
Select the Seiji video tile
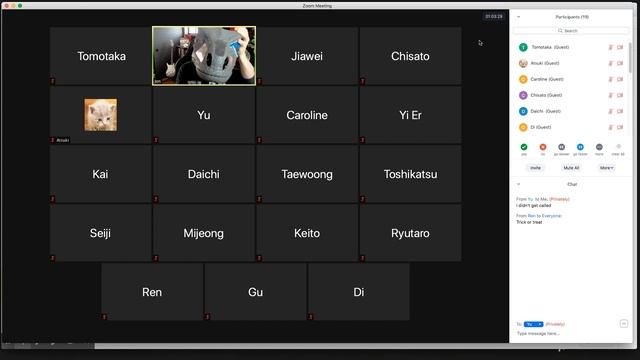[x=100, y=233]
